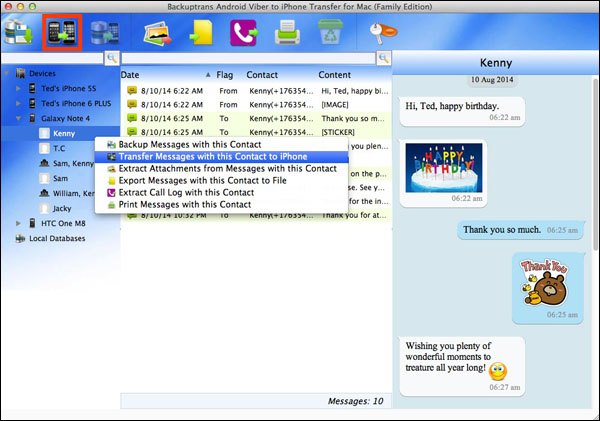The width and height of the screenshot is (600, 421).
Task: Click the green sent-message icon at 6:25 AM [STICKER] row
Action: coord(132,132)
